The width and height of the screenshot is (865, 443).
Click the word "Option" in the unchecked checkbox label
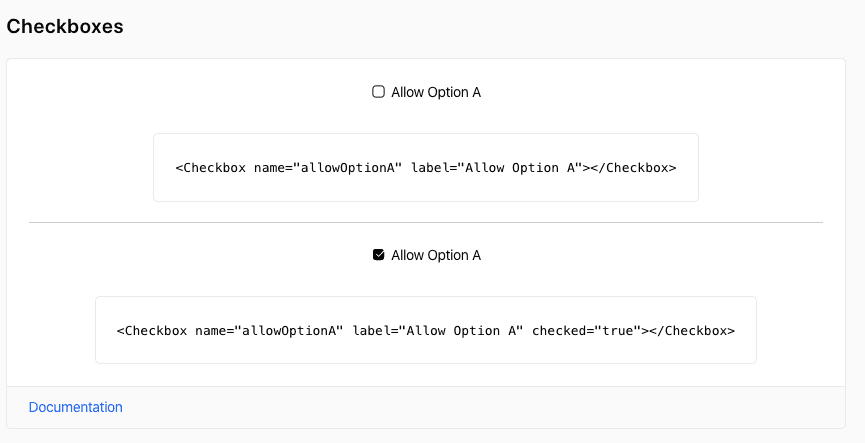coord(448,92)
